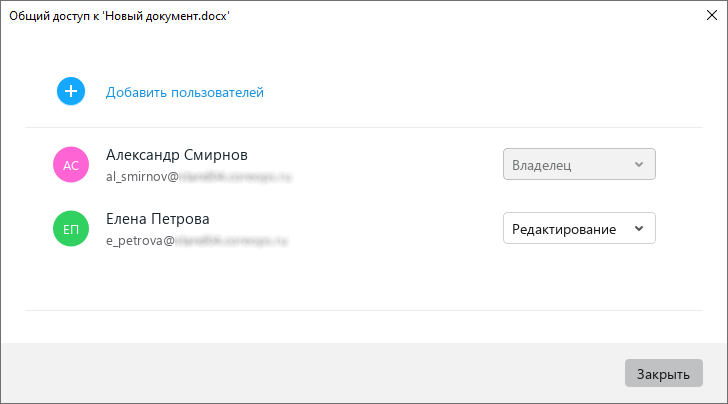Image resolution: width=728 pixels, height=404 pixels.
Task: Click the file name 'Новый документ.docx' in title
Action: (167, 16)
